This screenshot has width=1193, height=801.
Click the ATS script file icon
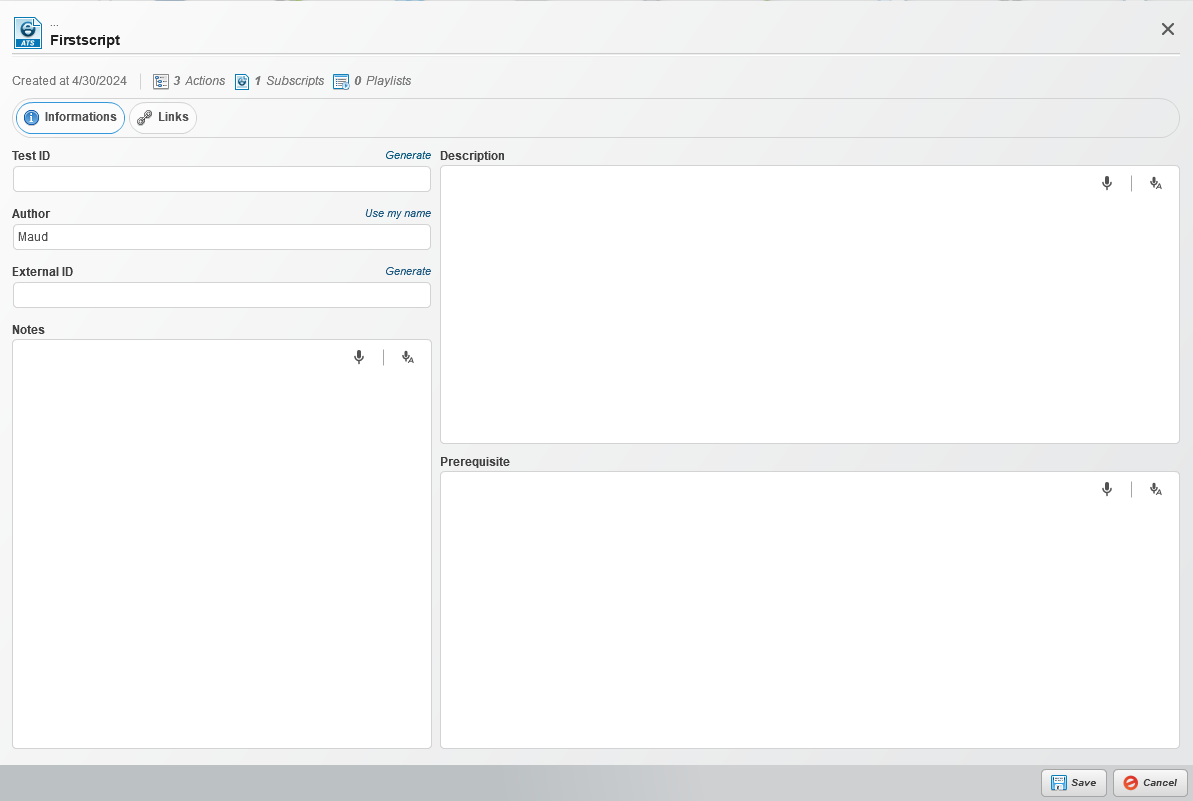27,33
